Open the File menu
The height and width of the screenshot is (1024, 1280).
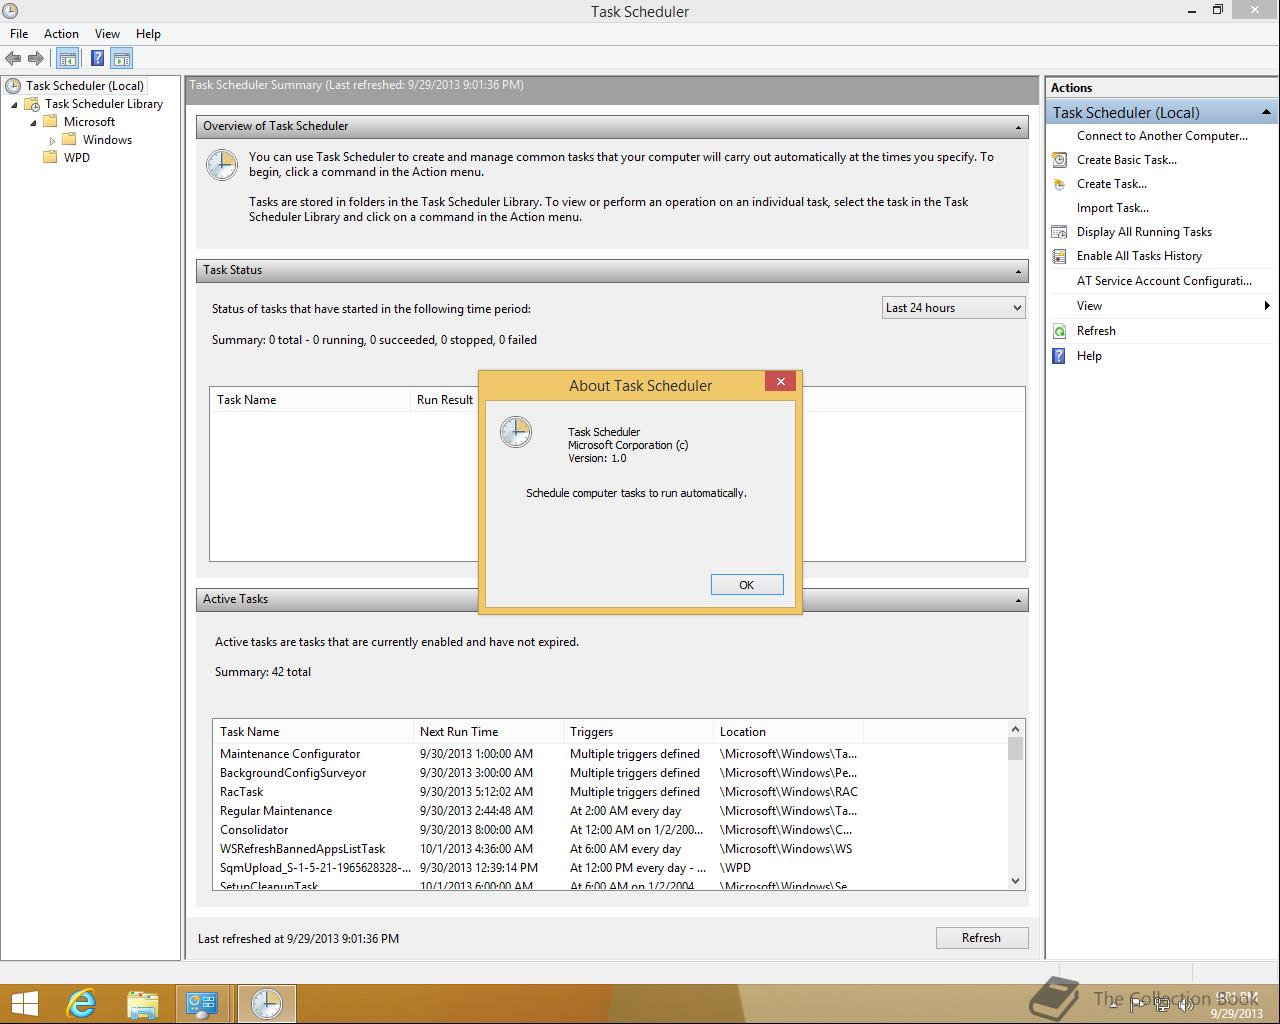click(19, 33)
